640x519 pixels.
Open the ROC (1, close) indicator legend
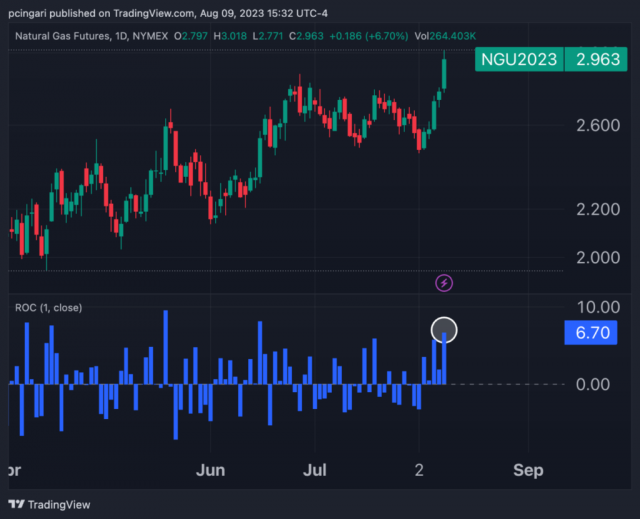(48, 307)
